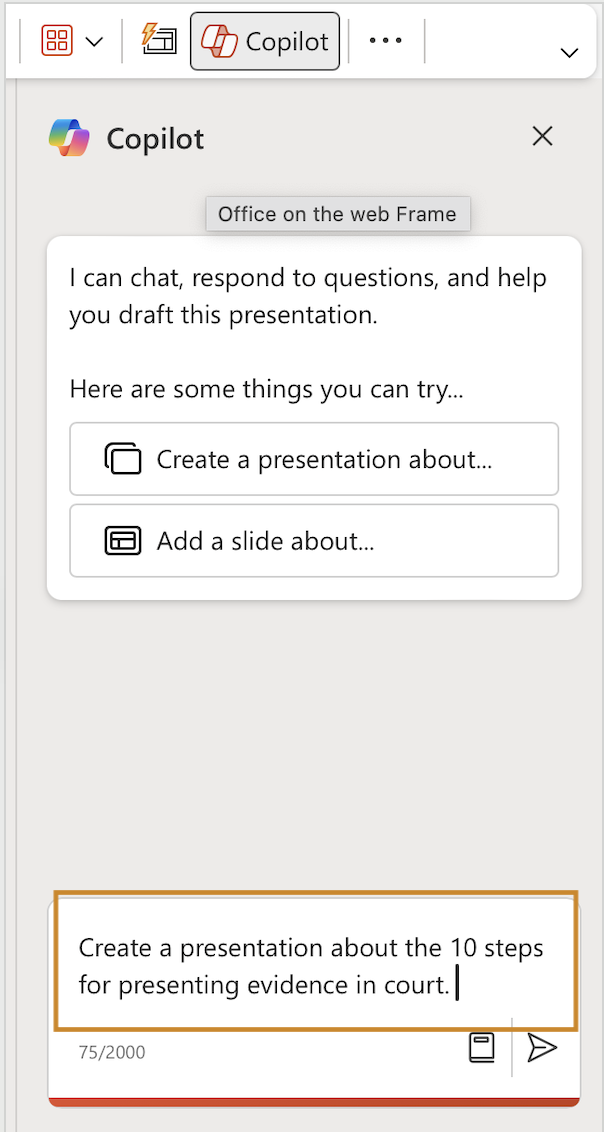Click the Office on the web Frame tooltip
The image size is (604, 1132).
point(338,214)
